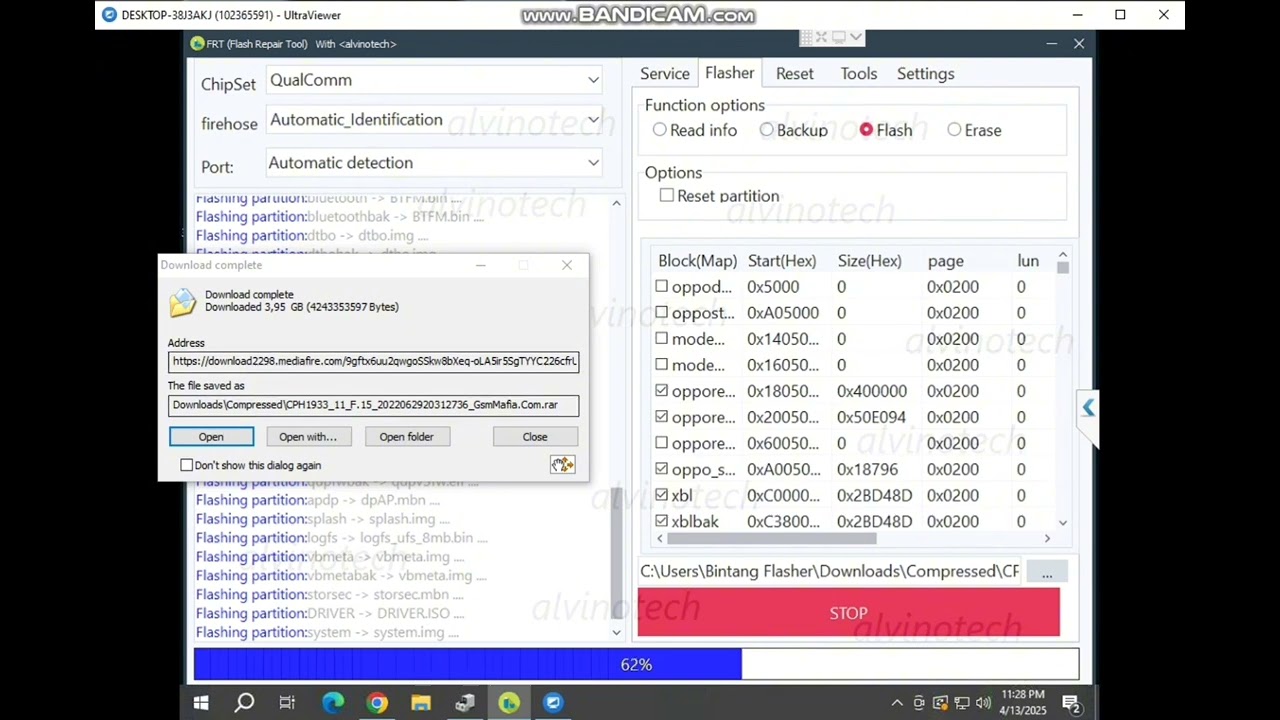1280x720 pixels.
Task: Open the blue UltraViewer taskbar icon
Action: [x=553, y=703]
